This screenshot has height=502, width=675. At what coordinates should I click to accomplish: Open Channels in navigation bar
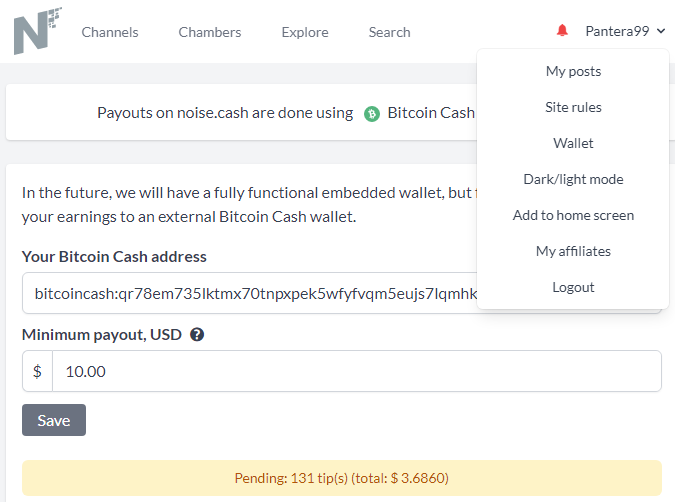pos(110,32)
